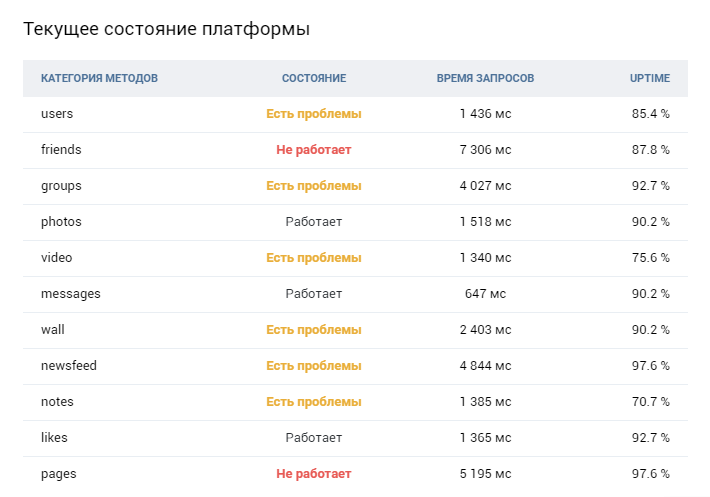The image size is (710, 497).
Task: Select the pages category name
Action: tap(58, 474)
